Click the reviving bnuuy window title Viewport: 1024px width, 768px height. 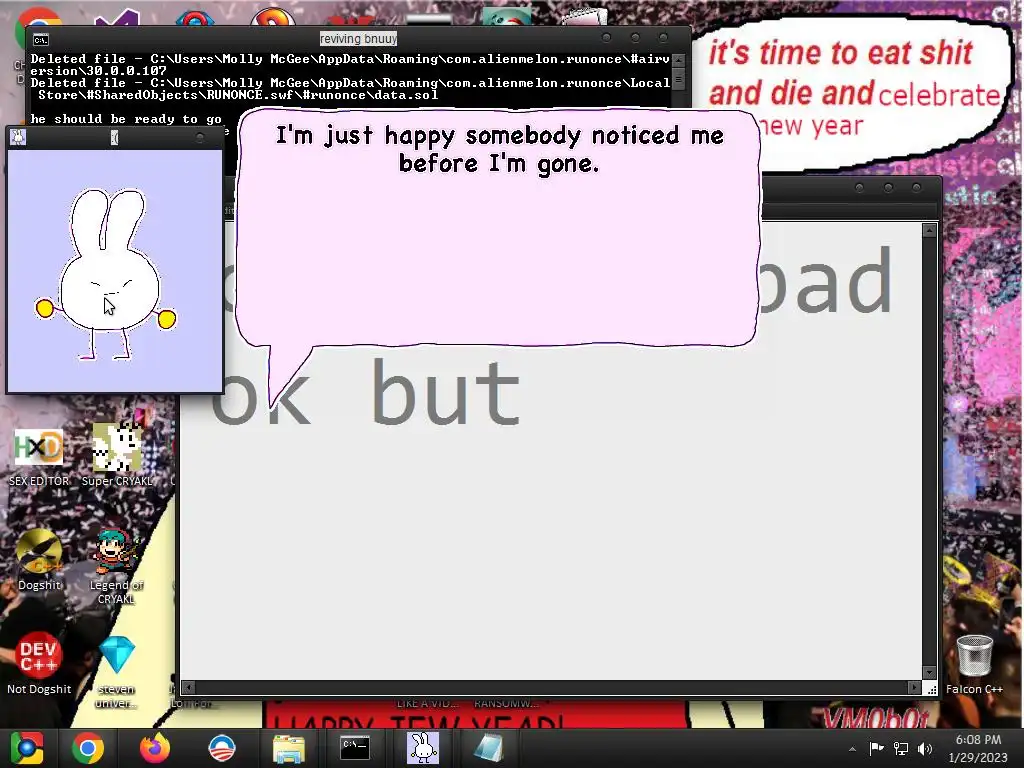(358, 39)
